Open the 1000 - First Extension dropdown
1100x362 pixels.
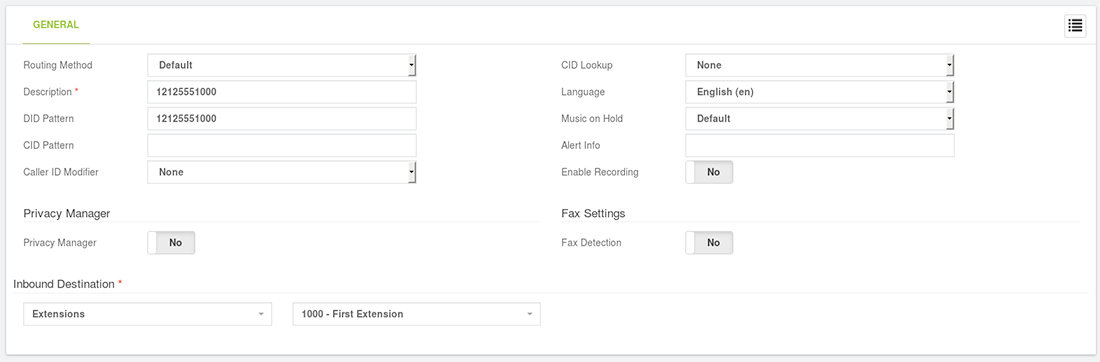(x=417, y=314)
